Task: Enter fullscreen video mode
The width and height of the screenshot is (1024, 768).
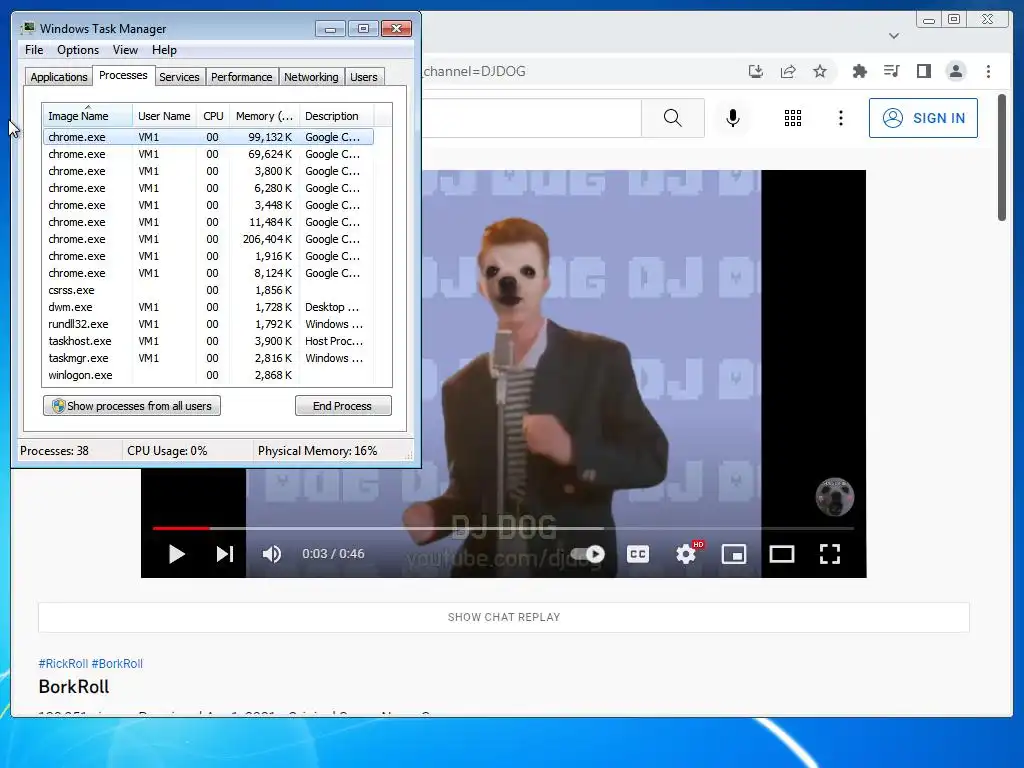Action: (x=830, y=554)
